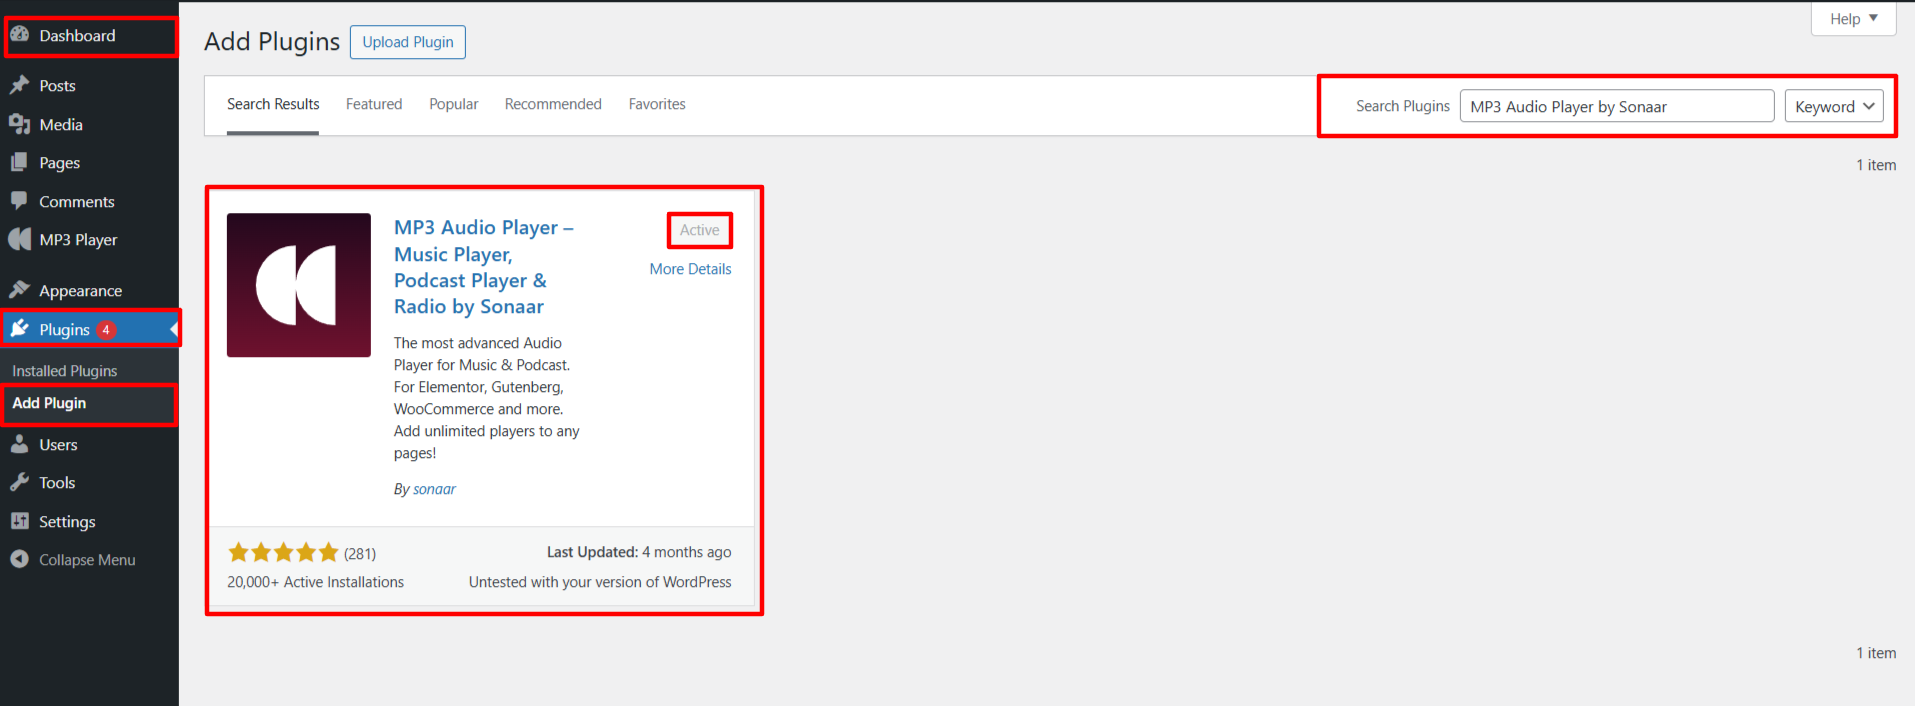Open the Recommended plugins tab

tap(553, 104)
